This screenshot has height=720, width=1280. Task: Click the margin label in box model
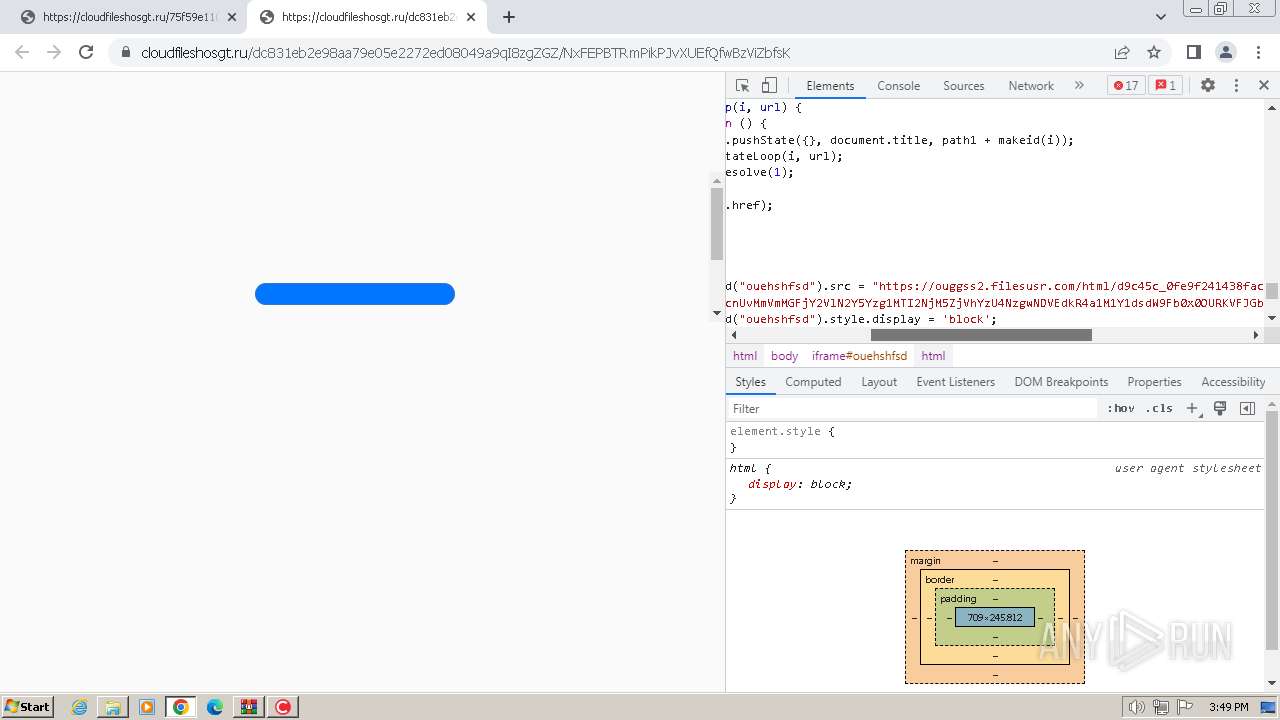tap(925, 561)
